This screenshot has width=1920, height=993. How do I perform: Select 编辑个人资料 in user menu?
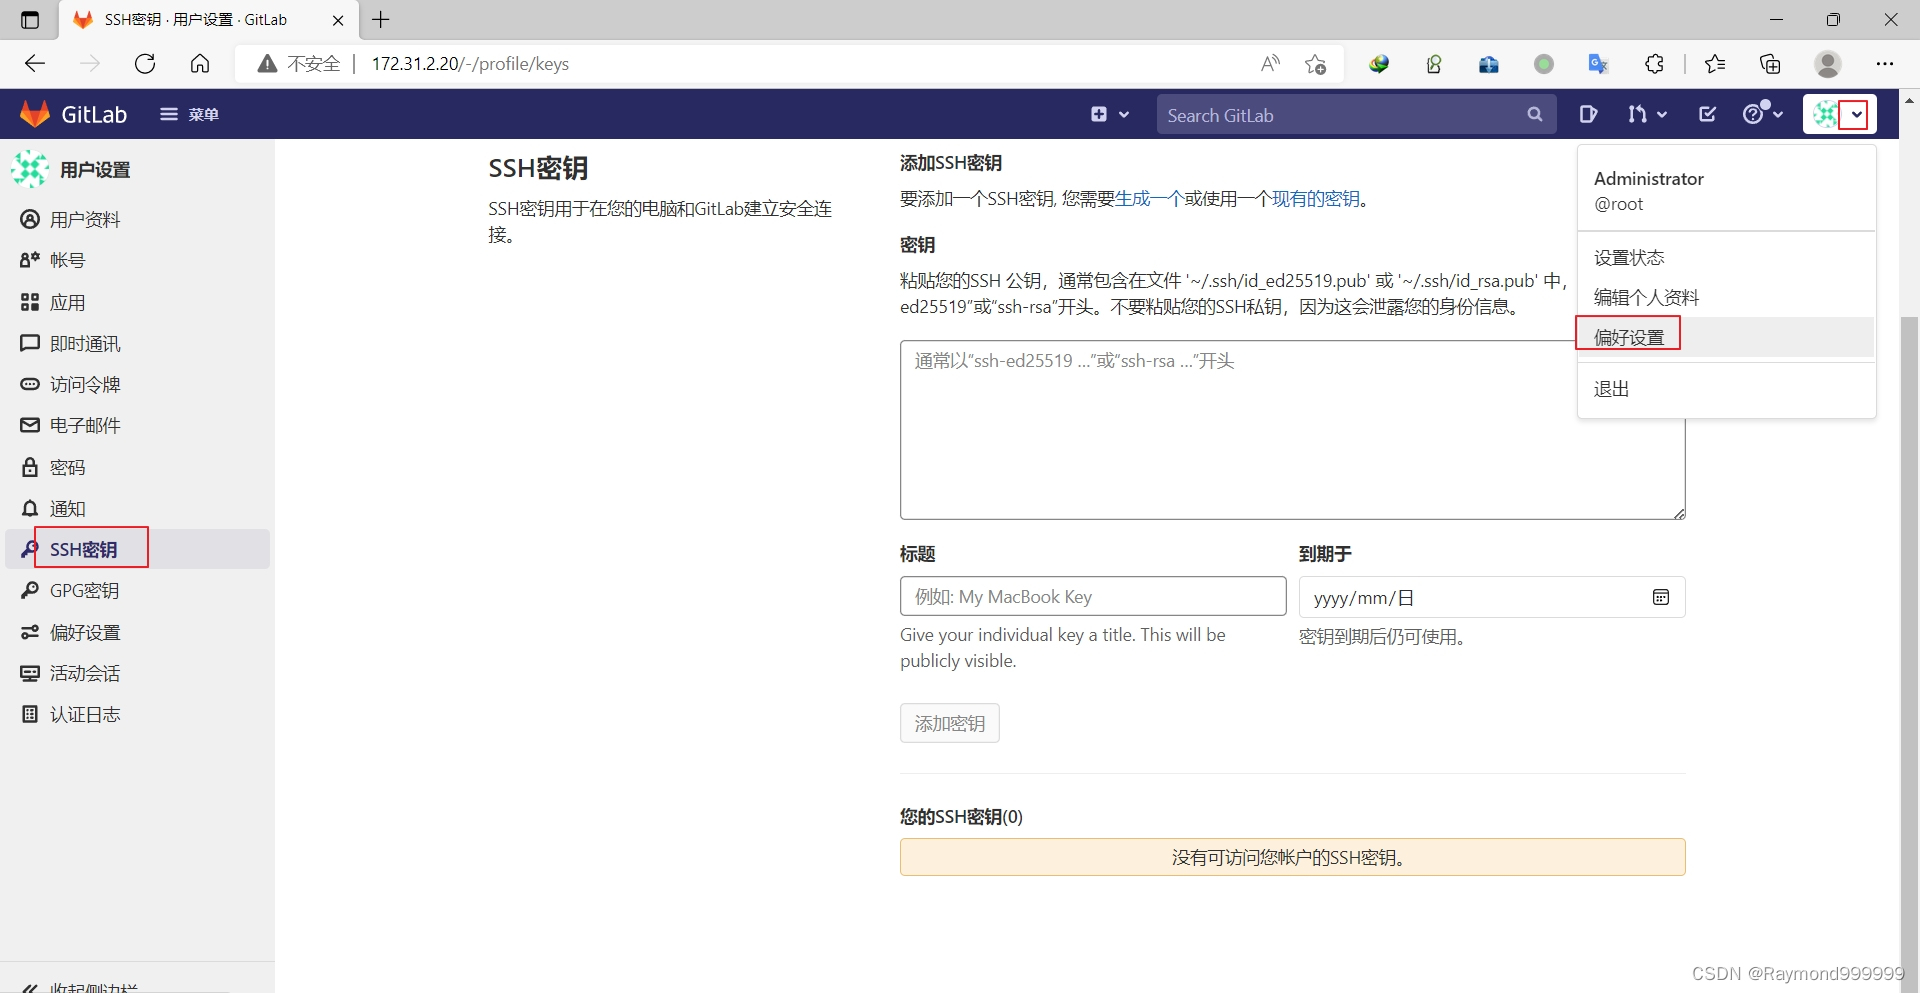point(1646,298)
